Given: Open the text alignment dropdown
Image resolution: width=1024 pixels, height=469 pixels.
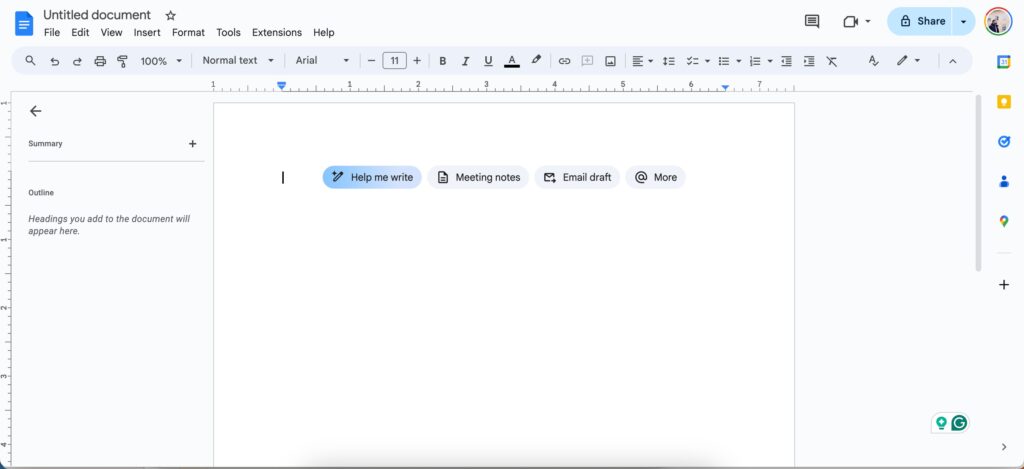Looking at the screenshot, I should 643,61.
